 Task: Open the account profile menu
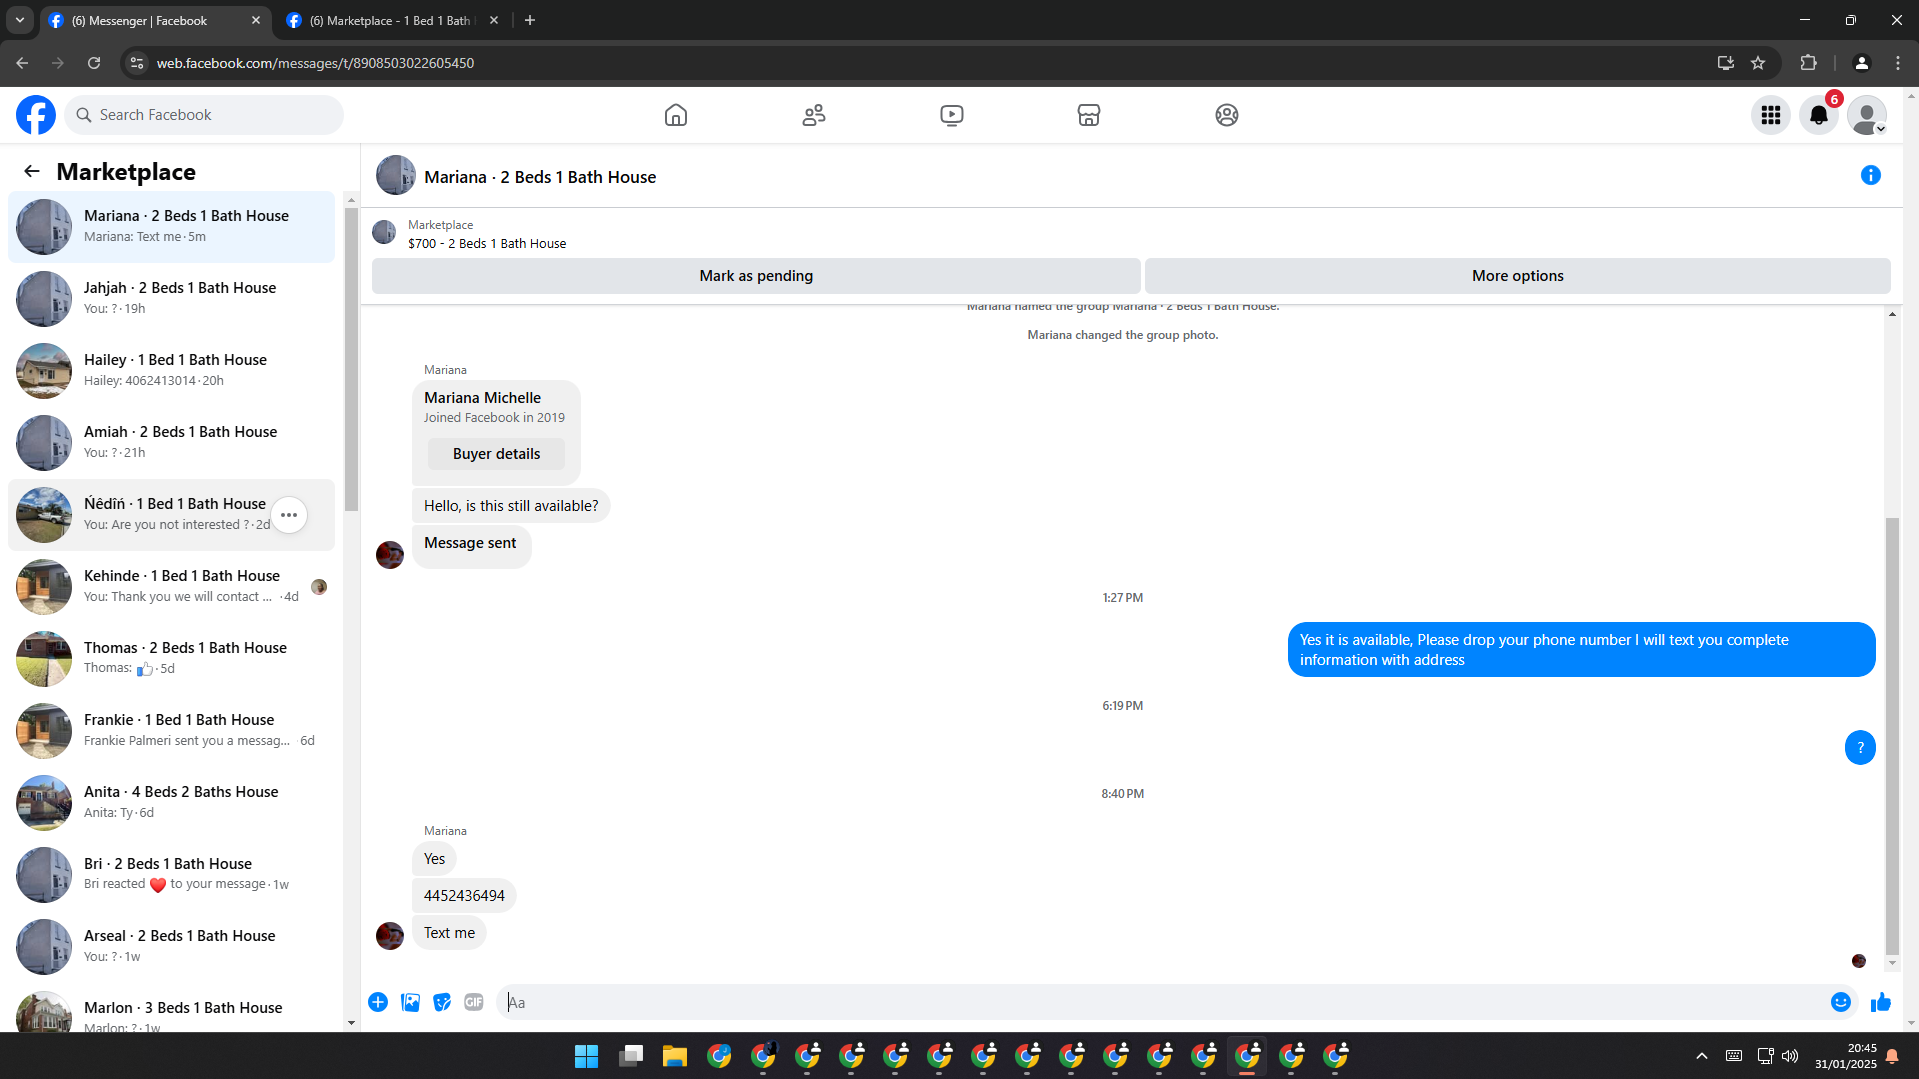1867,115
